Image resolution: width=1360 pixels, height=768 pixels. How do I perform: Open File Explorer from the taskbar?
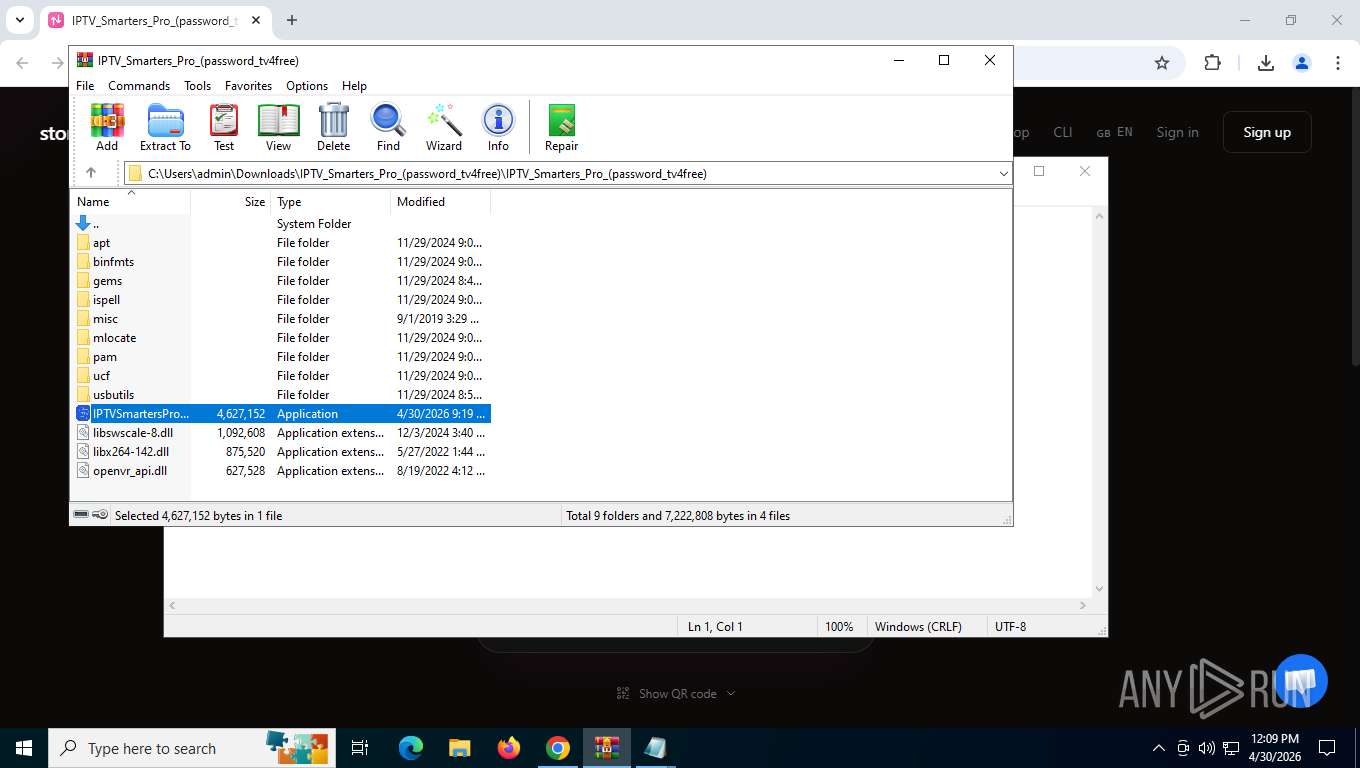click(459, 748)
